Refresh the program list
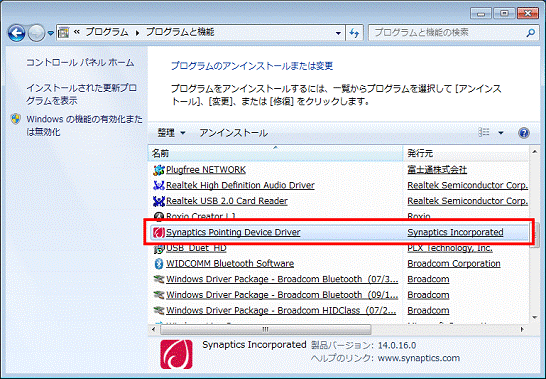Viewport: 546px width, 379px height. [354, 33]
